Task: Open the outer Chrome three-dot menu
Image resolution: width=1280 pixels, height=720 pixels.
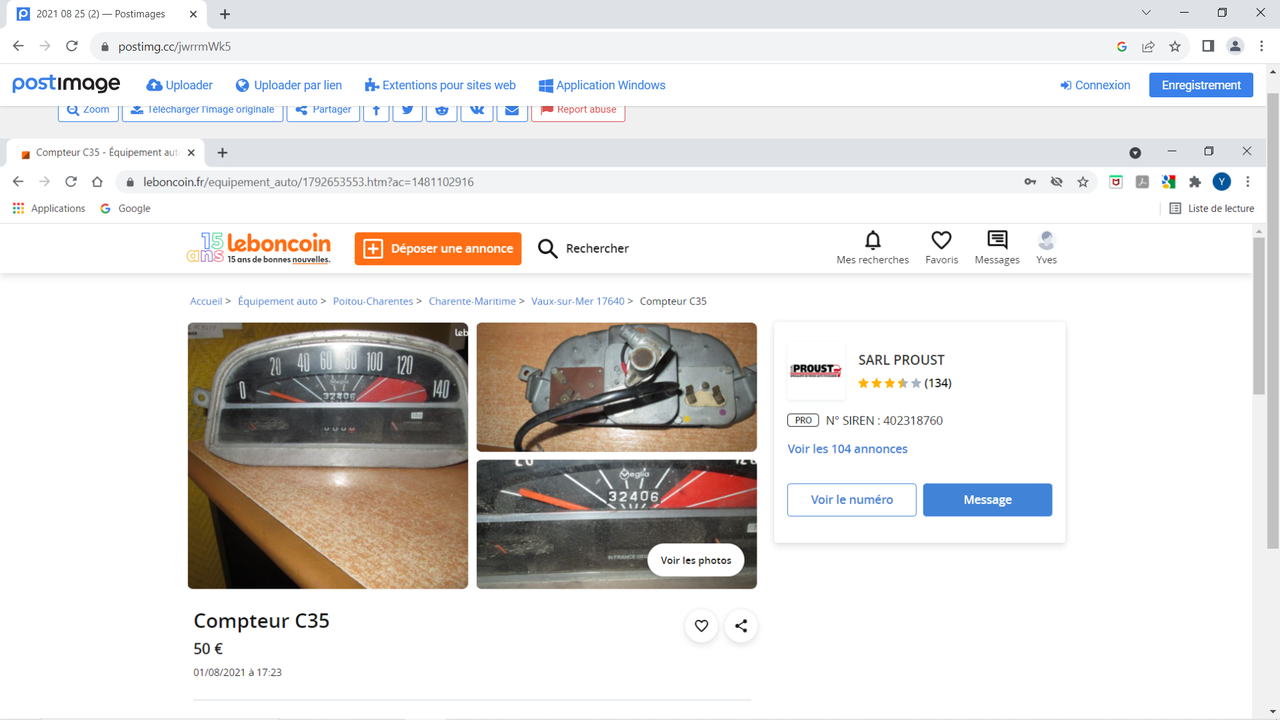Action: [x=1262, y=46]
